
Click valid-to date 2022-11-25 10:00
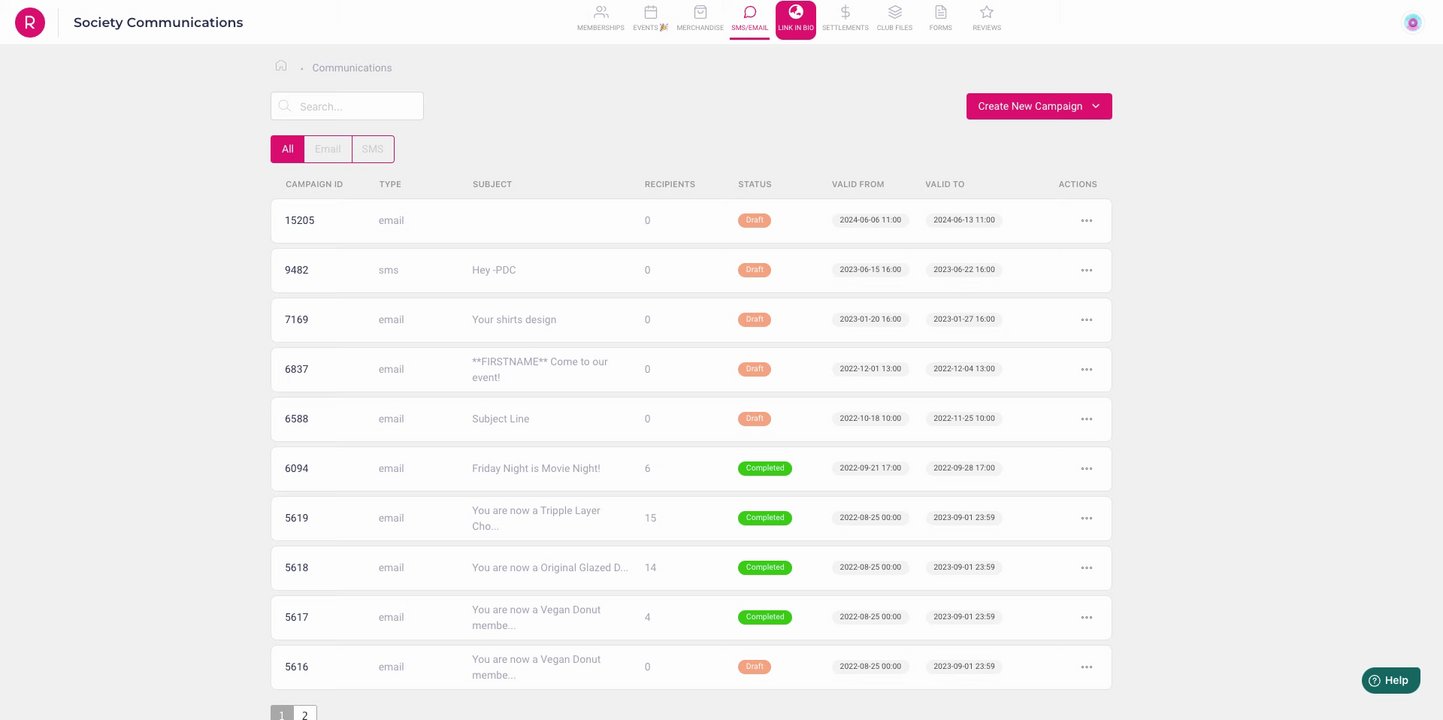pos(964,419)
